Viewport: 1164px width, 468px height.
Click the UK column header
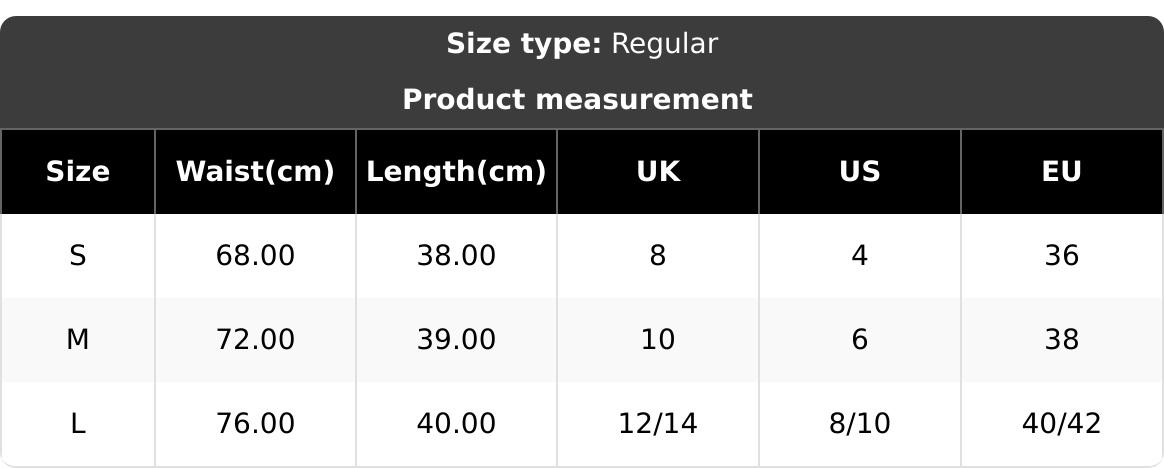tap(658, 172)
